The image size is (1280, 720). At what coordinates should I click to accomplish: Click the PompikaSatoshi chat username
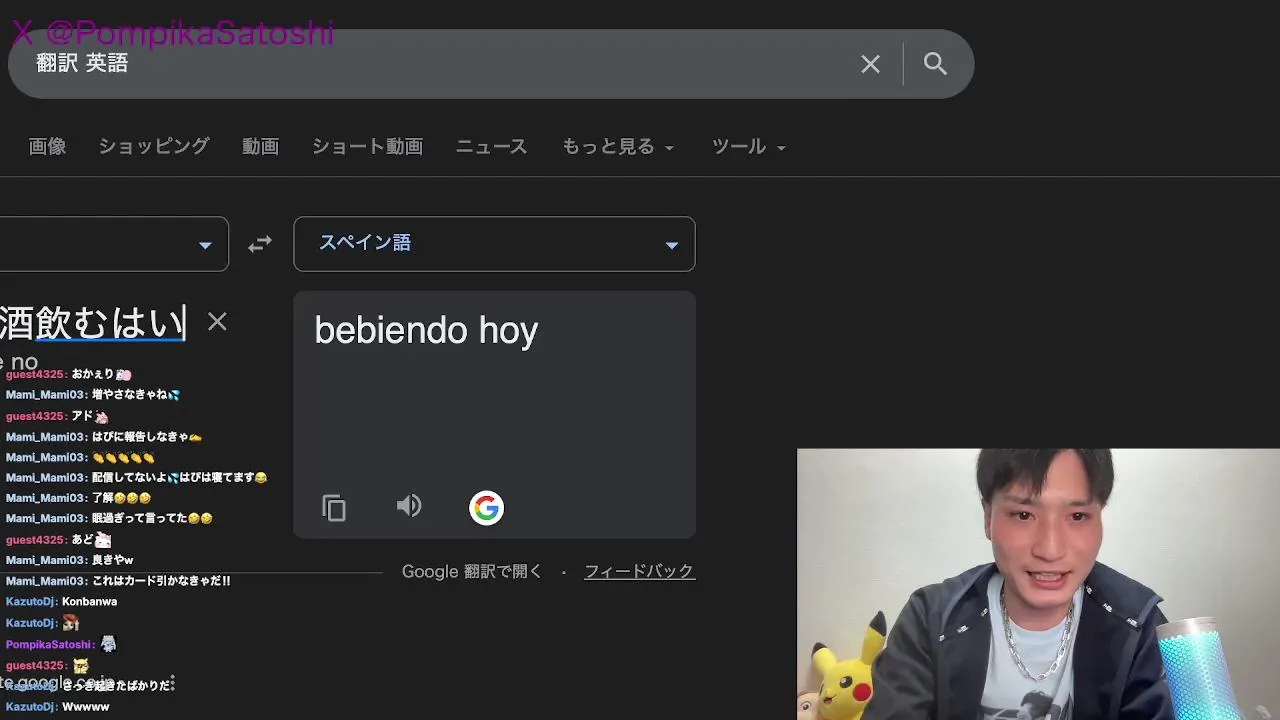pyautogui.click(x=50, y=645)
